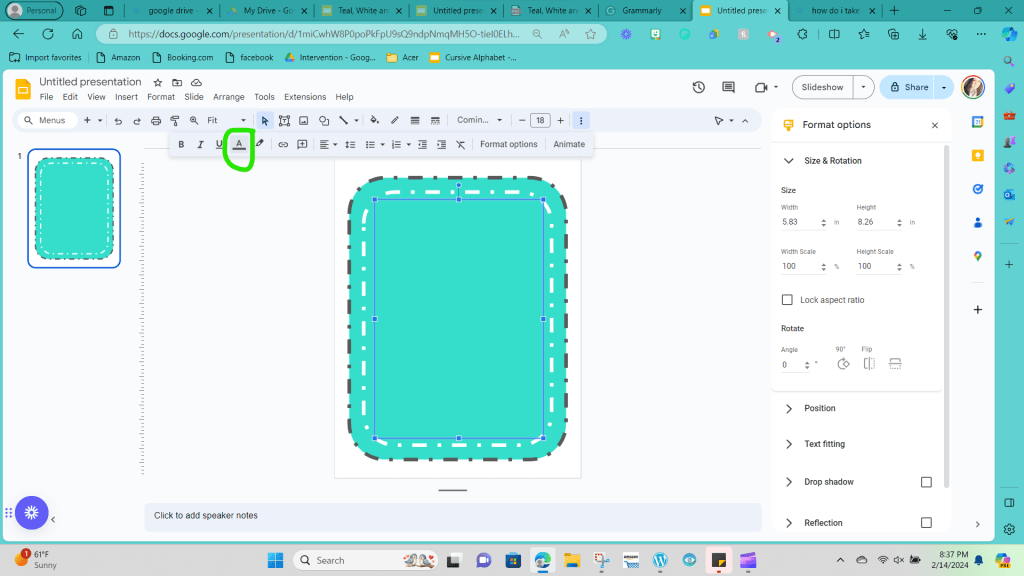The width and height of the screenshot is (1024, 576).
Task: Click the print icon
Action: 156,120
